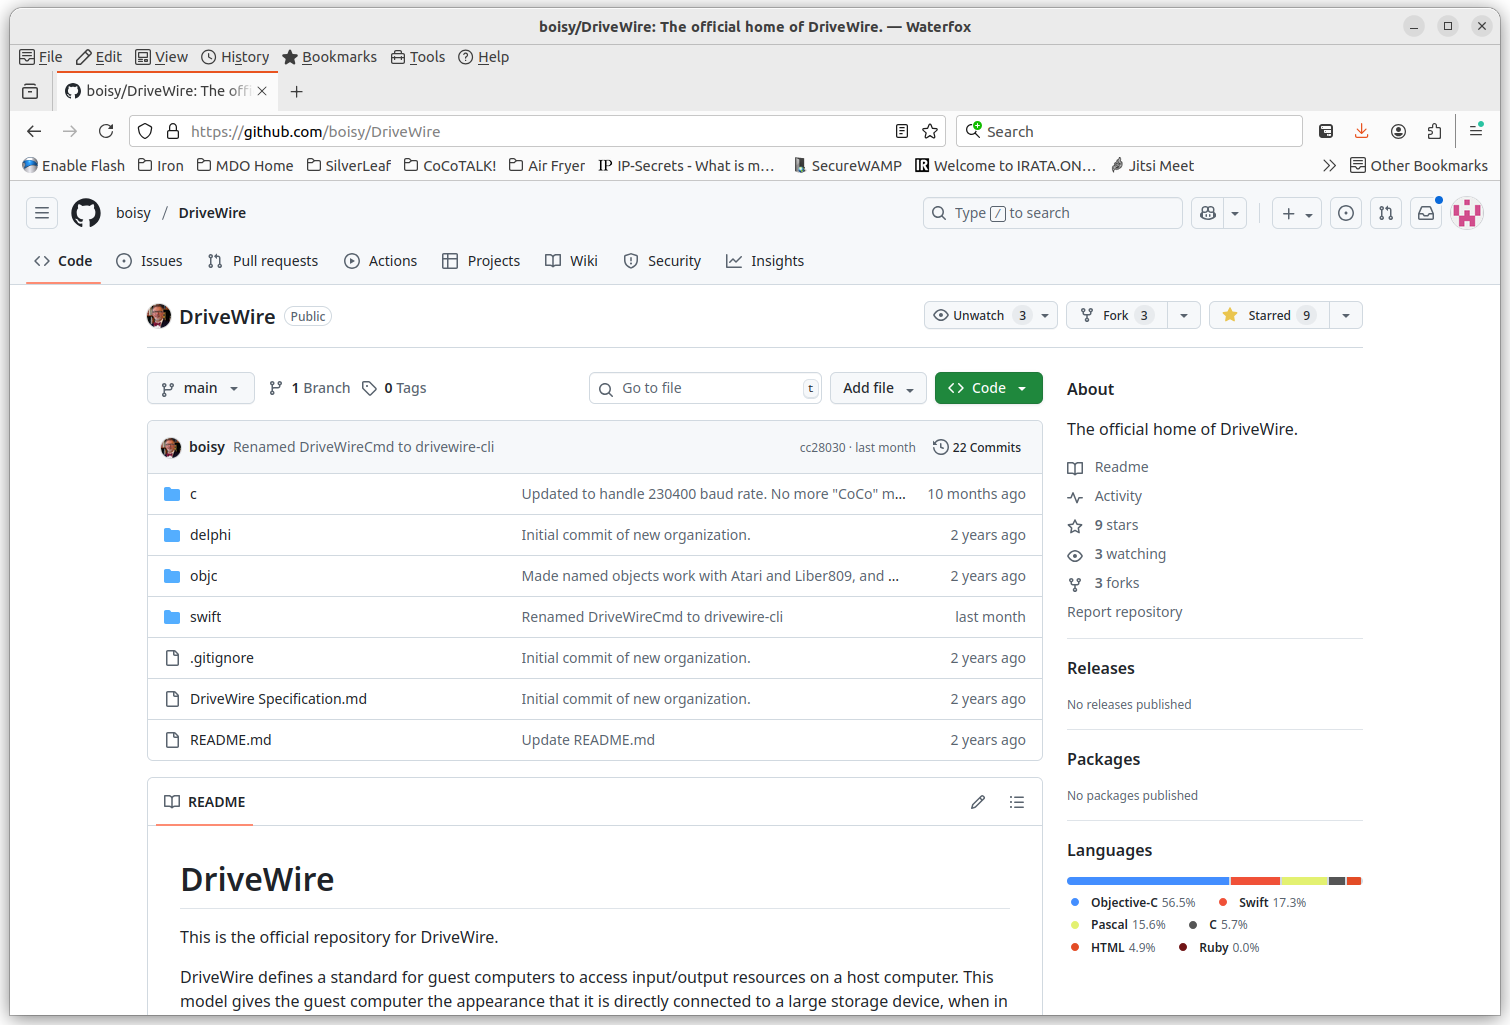
Task: Open the 22 Commits history link
Action: [977, 447]
